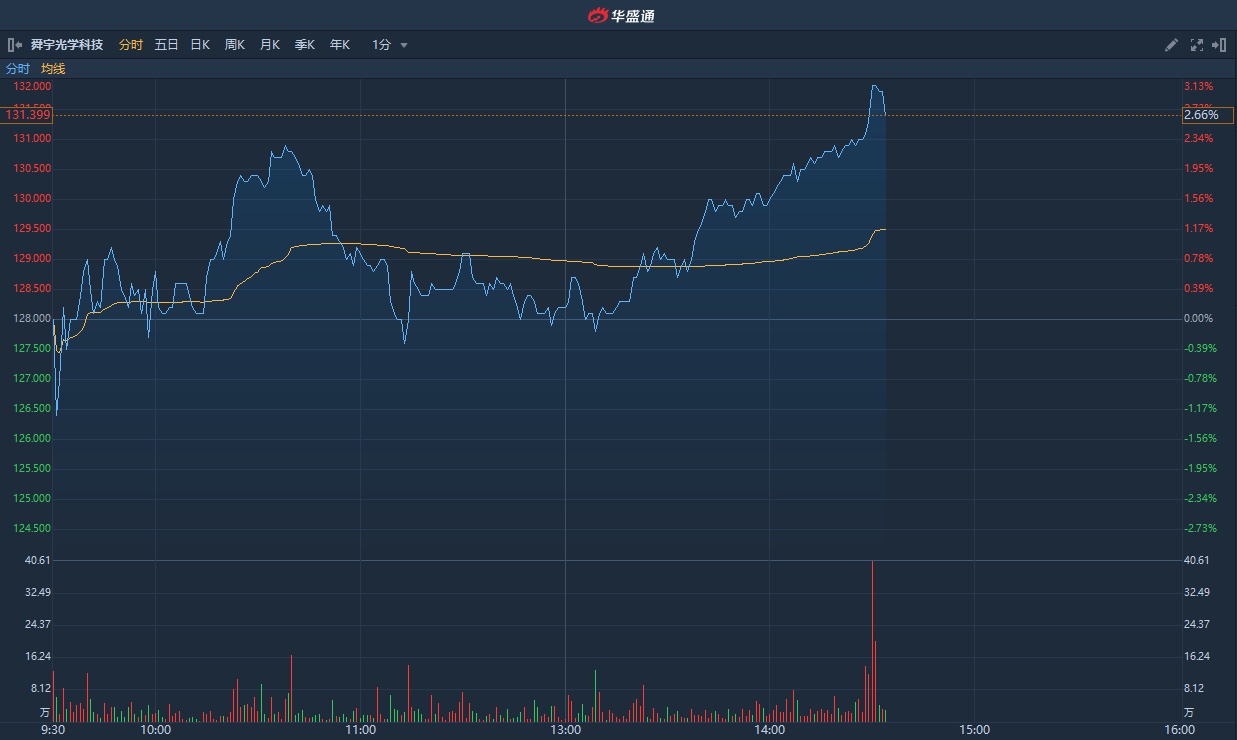Click the 舜宇光学科技 stock name
Screen dimensions: 1237x740
tap(67, 45)
